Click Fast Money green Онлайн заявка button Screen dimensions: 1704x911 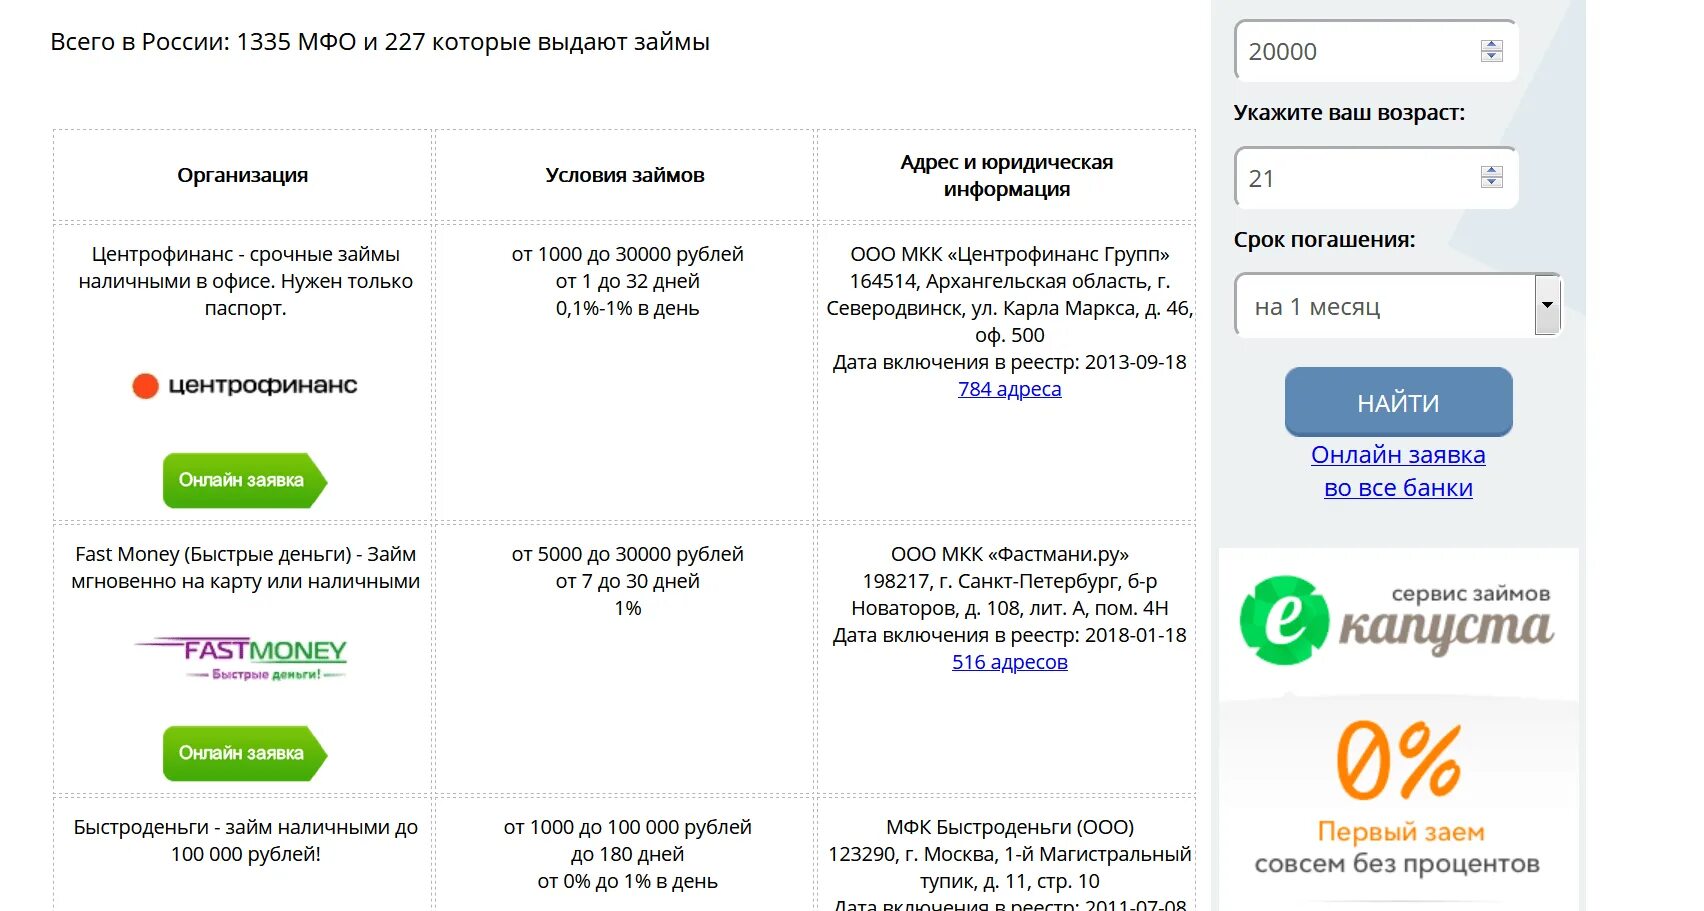tap(244, 754)
